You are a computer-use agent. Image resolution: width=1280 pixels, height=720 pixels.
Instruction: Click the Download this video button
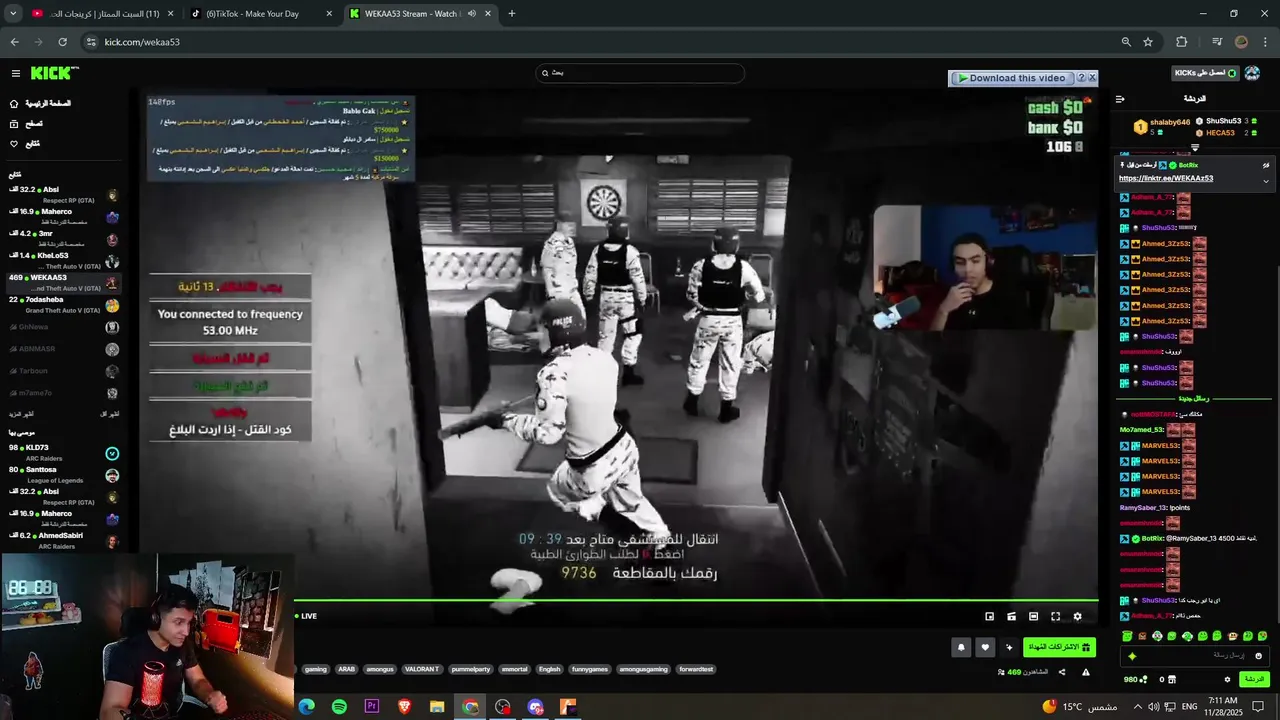coord(1011,78)
